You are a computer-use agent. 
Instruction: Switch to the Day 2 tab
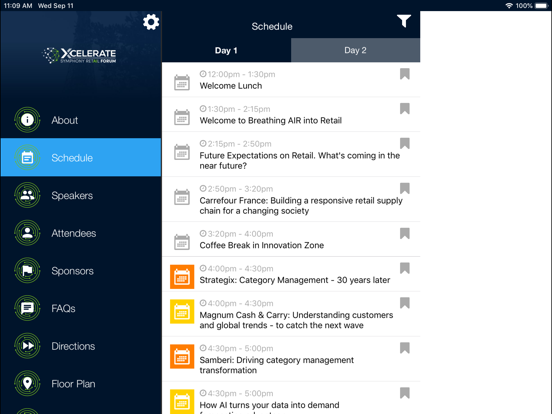click(356, 50)
